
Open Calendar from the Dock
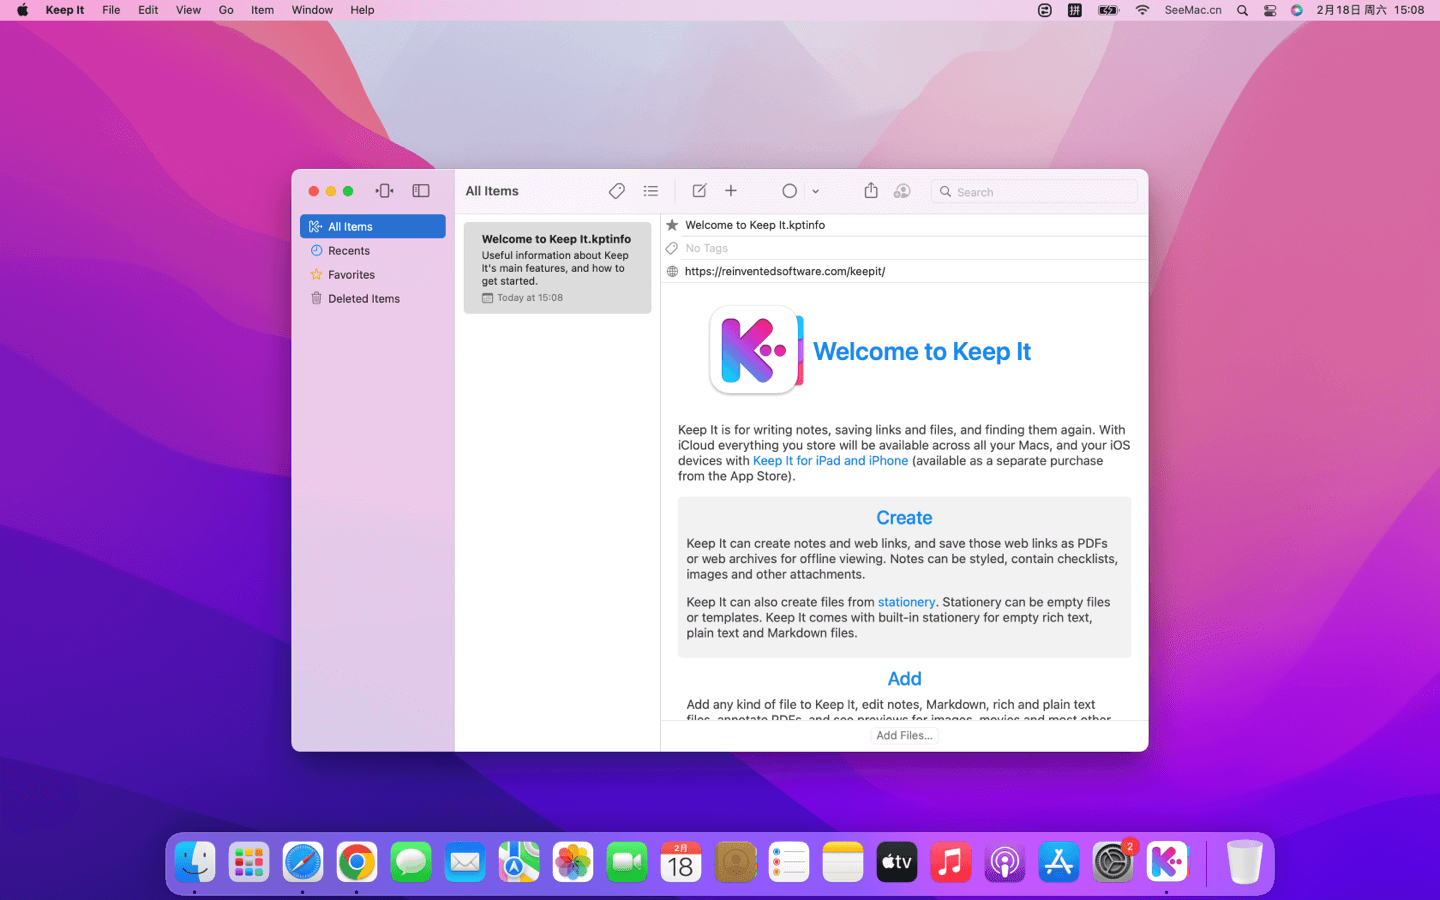pos(681,862)
